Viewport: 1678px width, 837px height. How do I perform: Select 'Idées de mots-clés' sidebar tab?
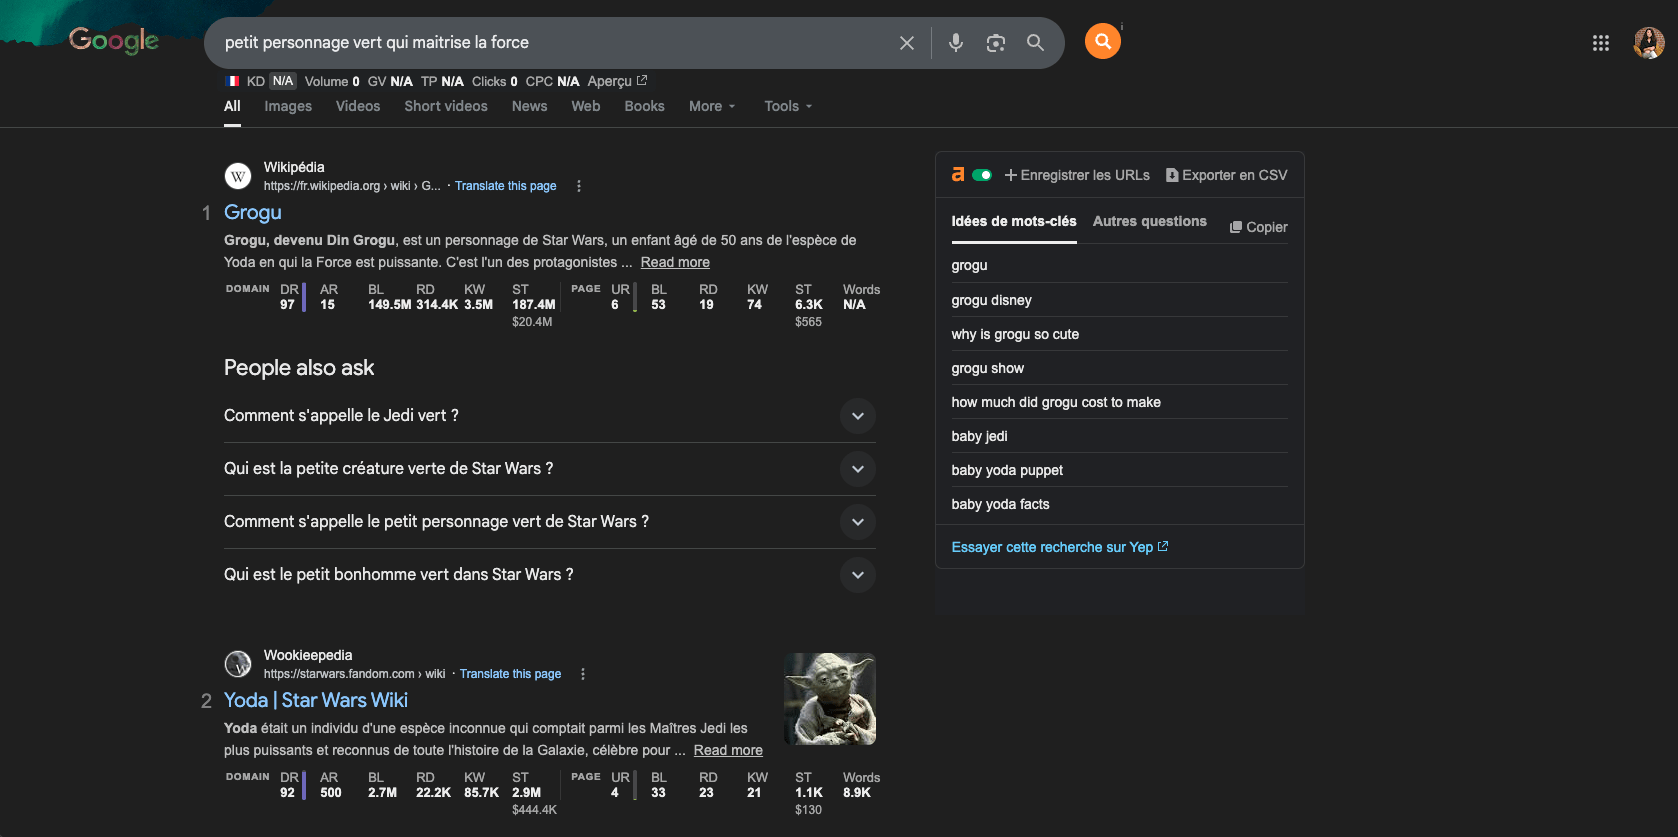click(1014, 222)
